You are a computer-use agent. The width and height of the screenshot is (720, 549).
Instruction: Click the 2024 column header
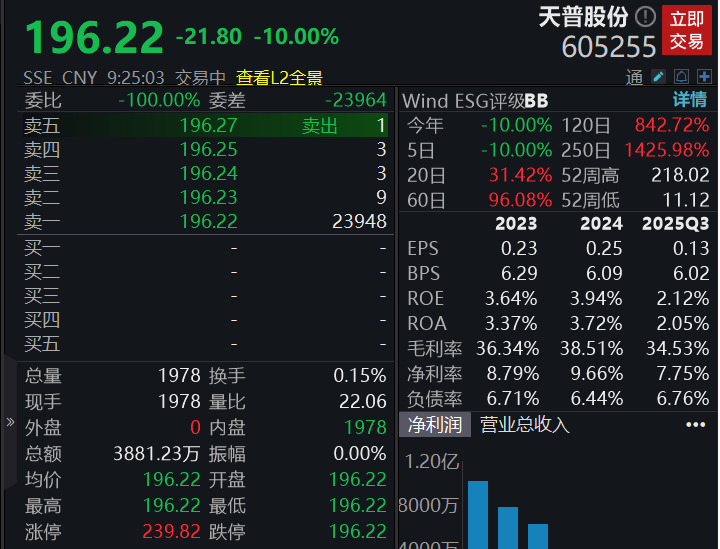pyautogui.click(x=602, y=224)
